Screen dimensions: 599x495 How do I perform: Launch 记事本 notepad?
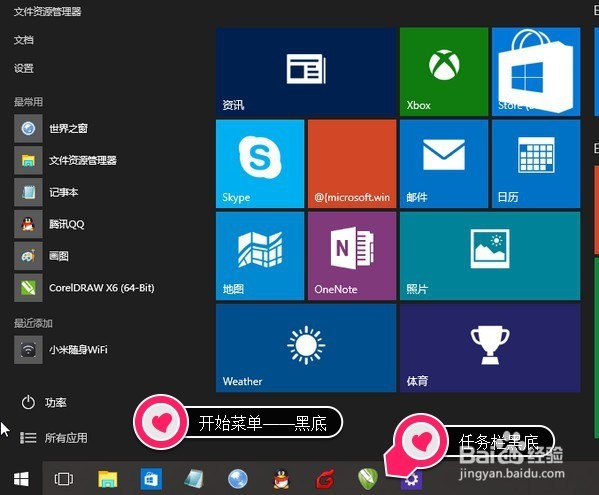coord(46,192)
